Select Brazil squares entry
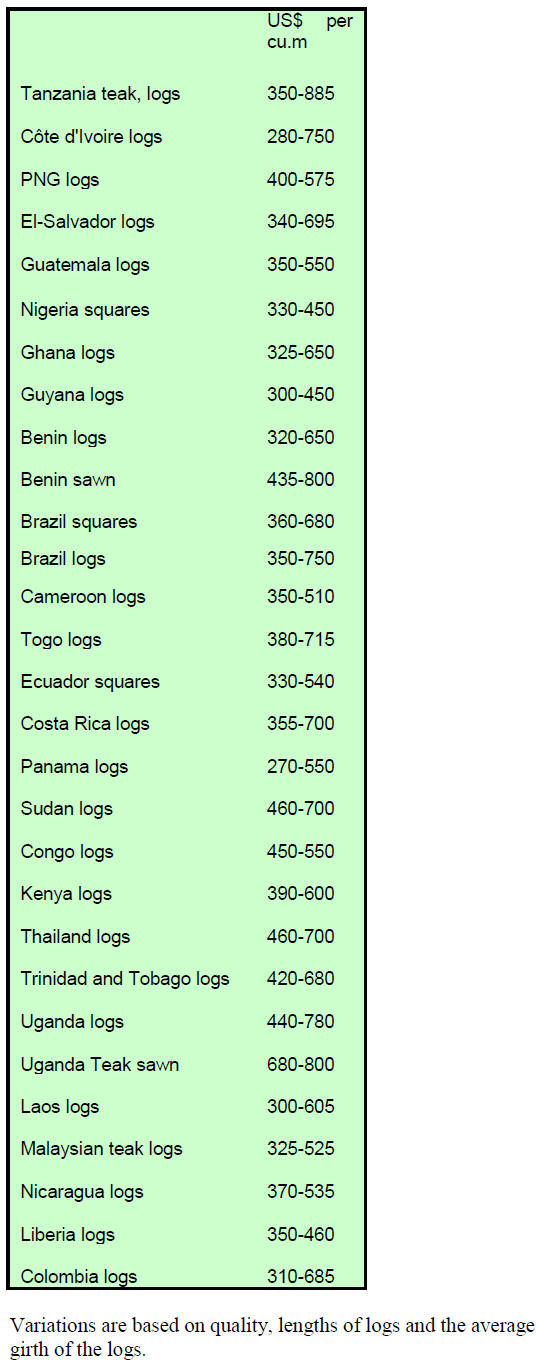Image resolution: width=541 pixels, height=1363 pixels. pyautogui.click(x=79, y=522)
